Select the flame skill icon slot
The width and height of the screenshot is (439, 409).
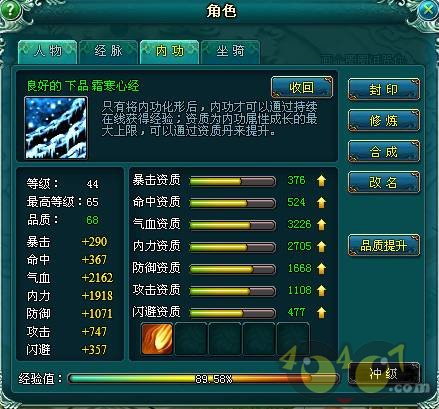[157, 339]
